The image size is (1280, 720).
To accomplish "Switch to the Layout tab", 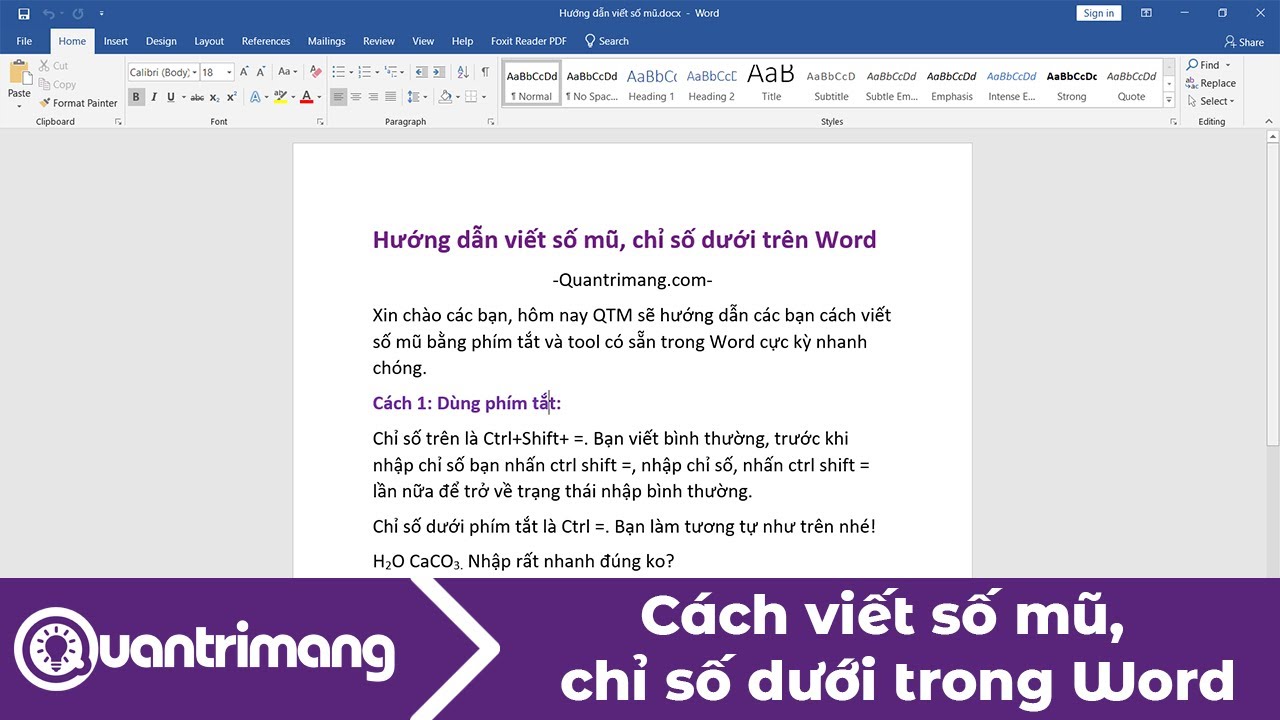I will pos(209,41).
